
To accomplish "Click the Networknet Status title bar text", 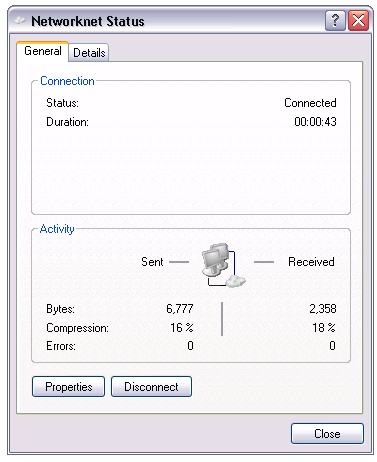I will click(88, 21).
